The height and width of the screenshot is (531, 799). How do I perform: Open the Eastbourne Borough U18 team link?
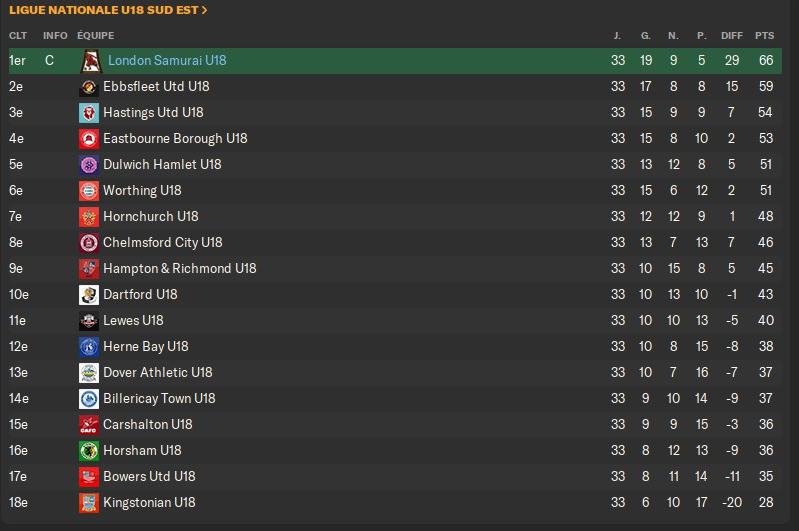pyautogui.click(x=175, y=139)
